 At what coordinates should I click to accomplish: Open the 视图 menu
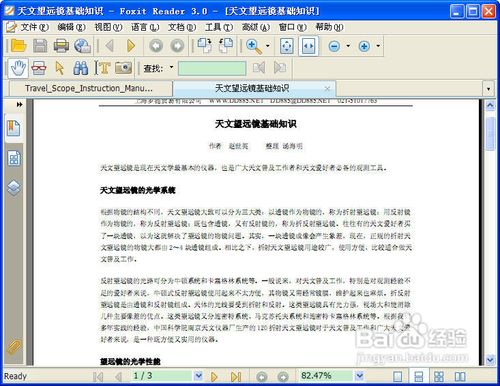tap(108, 27)
